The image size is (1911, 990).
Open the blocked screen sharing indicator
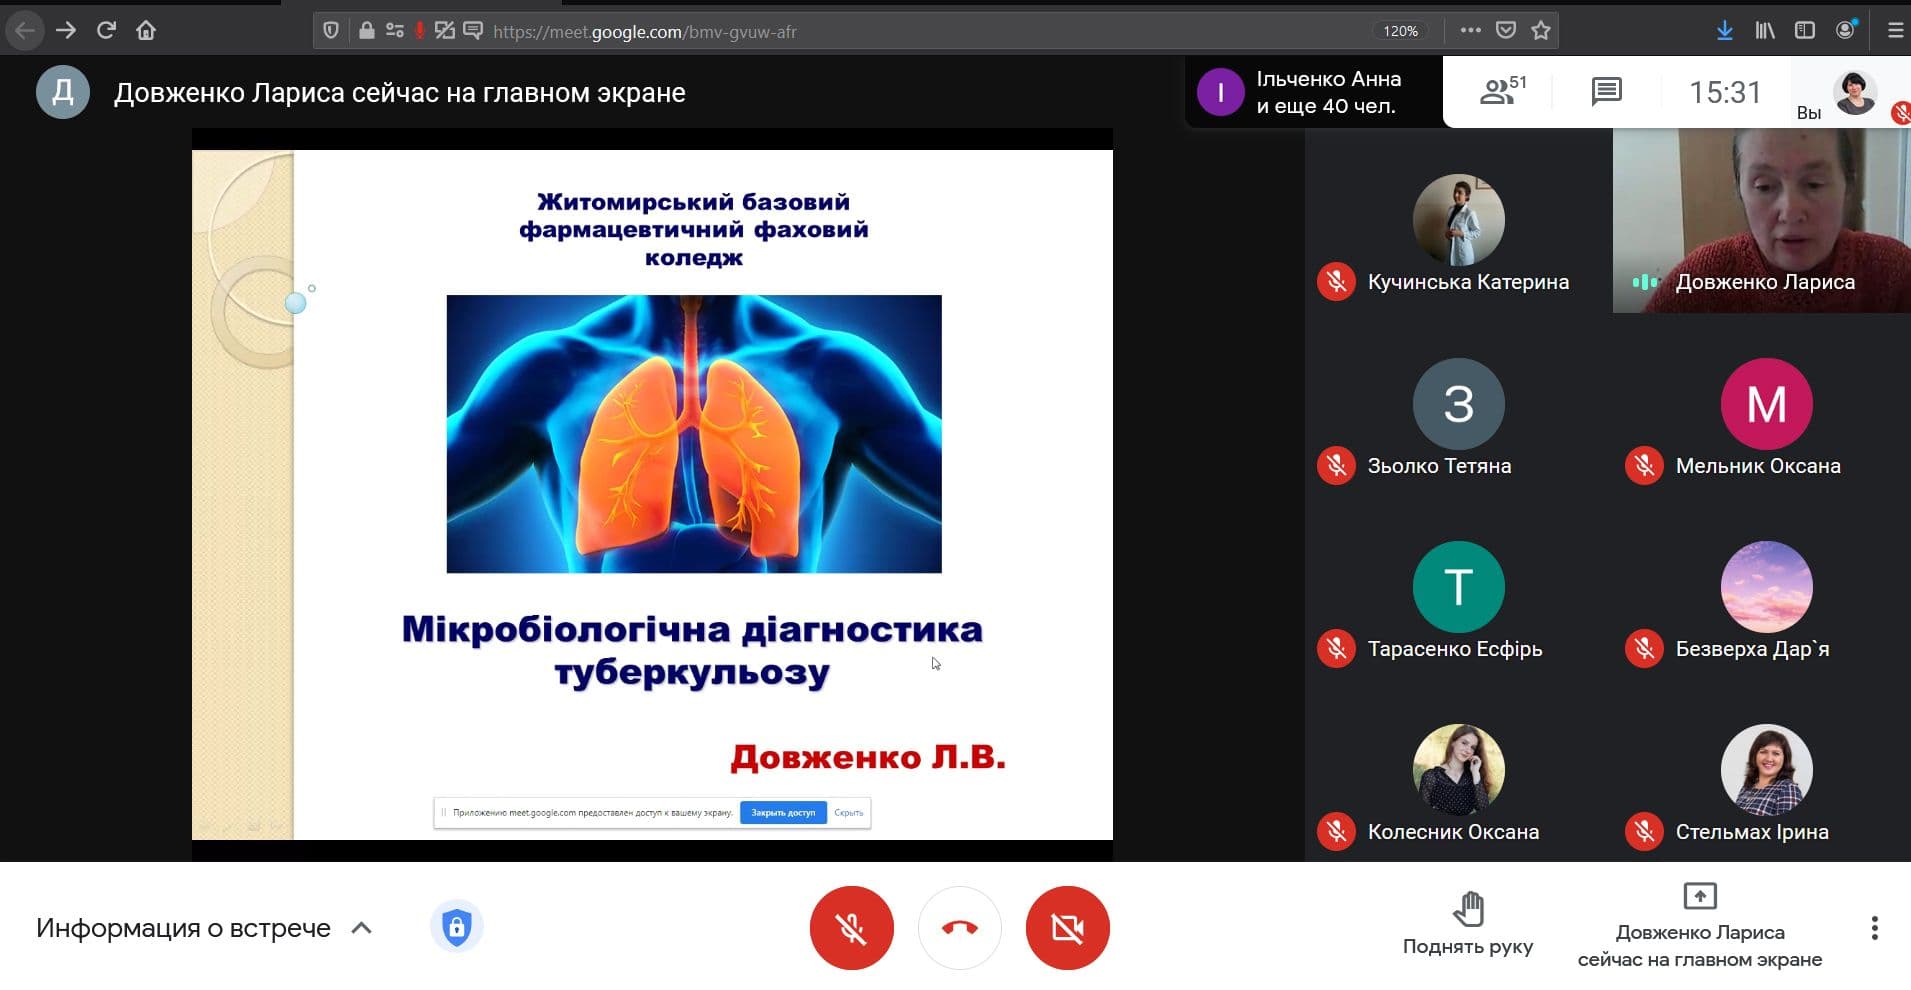(444, 31)
